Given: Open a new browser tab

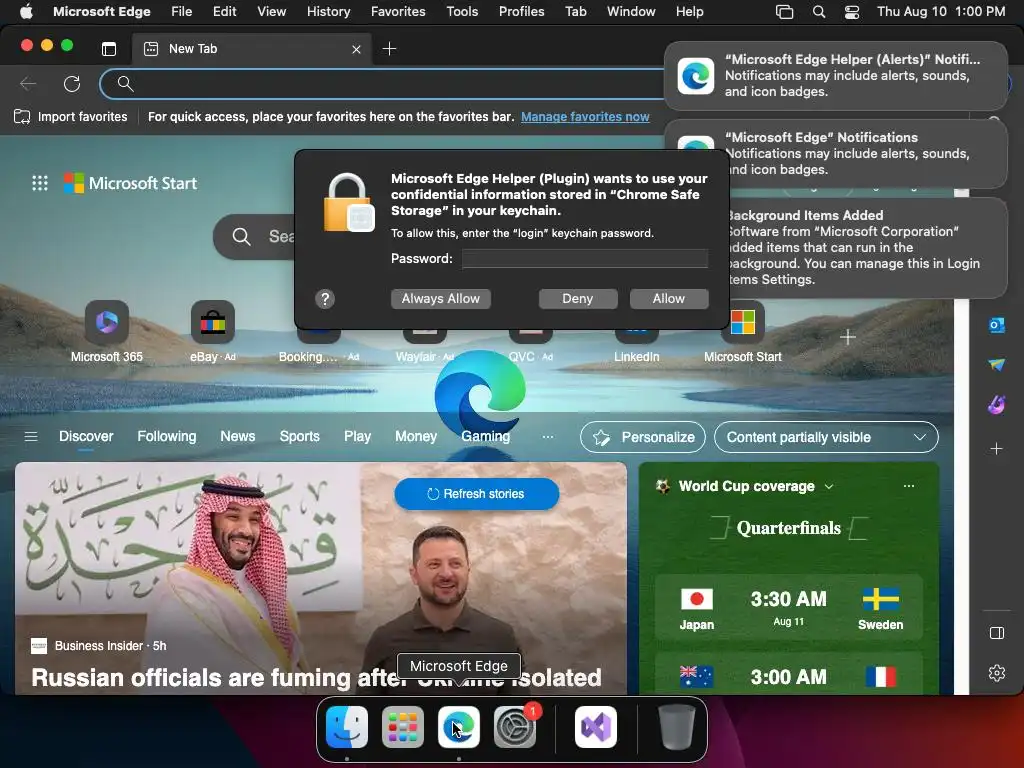Looking at the screenshot, I should click(x=389, y=49).
